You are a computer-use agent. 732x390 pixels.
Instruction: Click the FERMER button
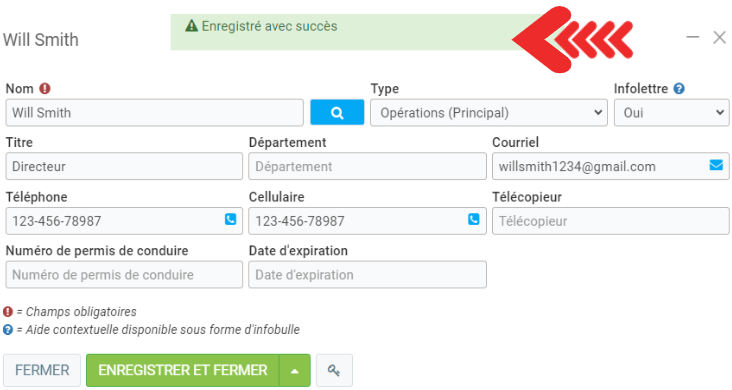(x=42, y=370)
